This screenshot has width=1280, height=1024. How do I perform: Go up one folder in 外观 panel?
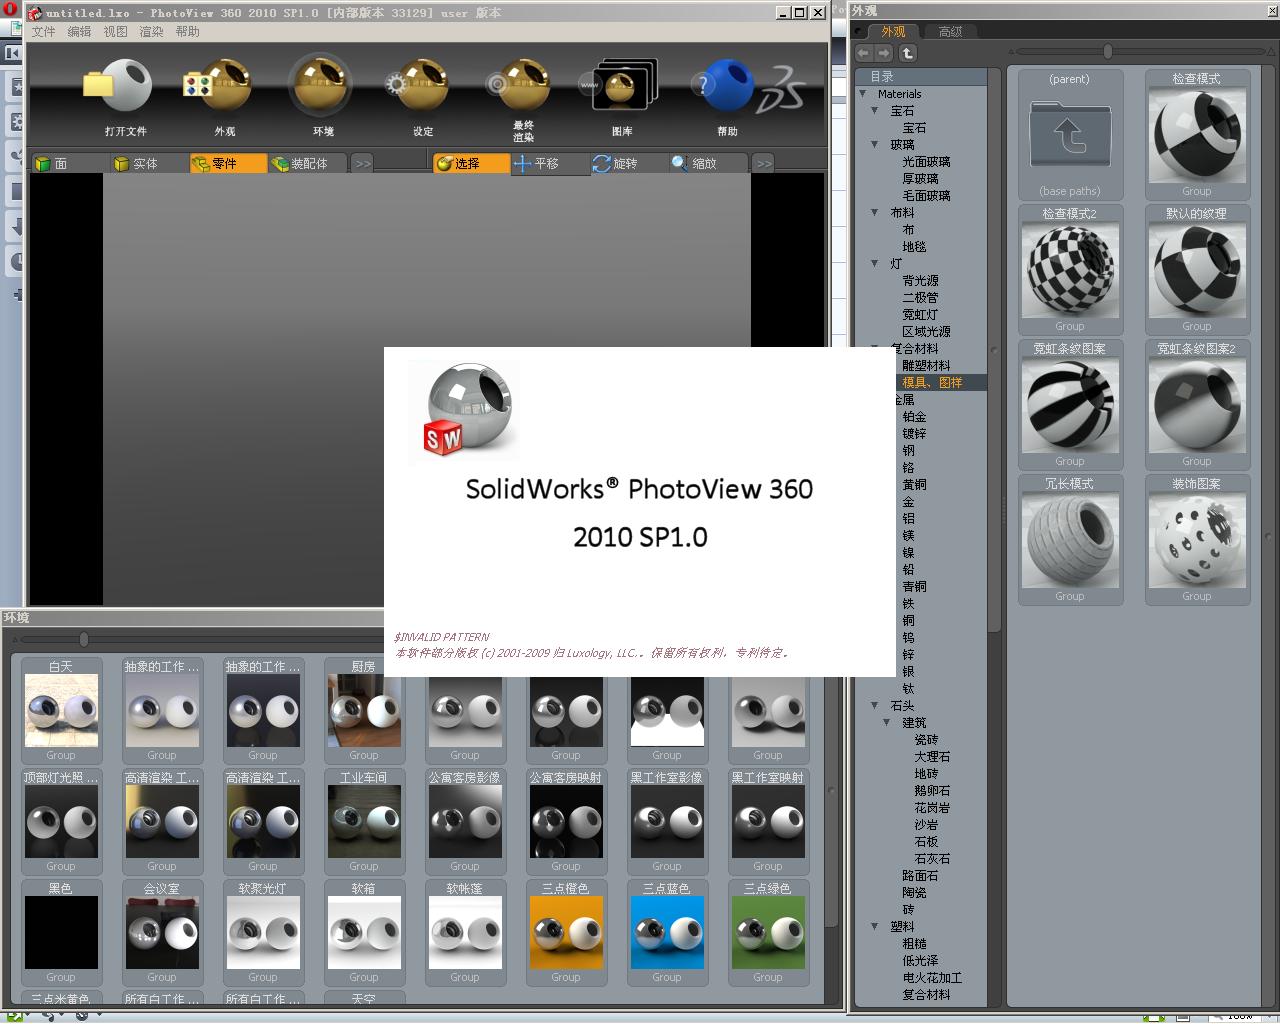click(x=907, y=53)
